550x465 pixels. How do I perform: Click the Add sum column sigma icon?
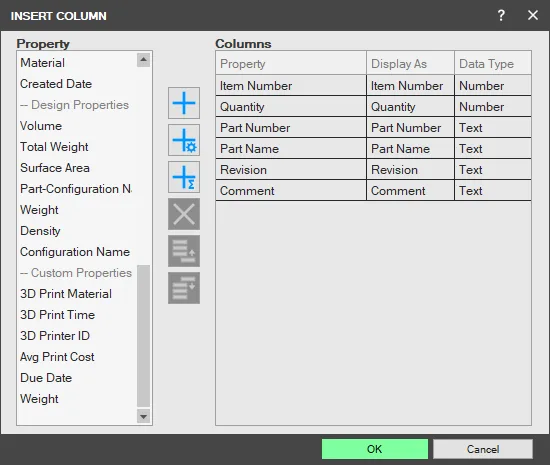click(184, 177)
